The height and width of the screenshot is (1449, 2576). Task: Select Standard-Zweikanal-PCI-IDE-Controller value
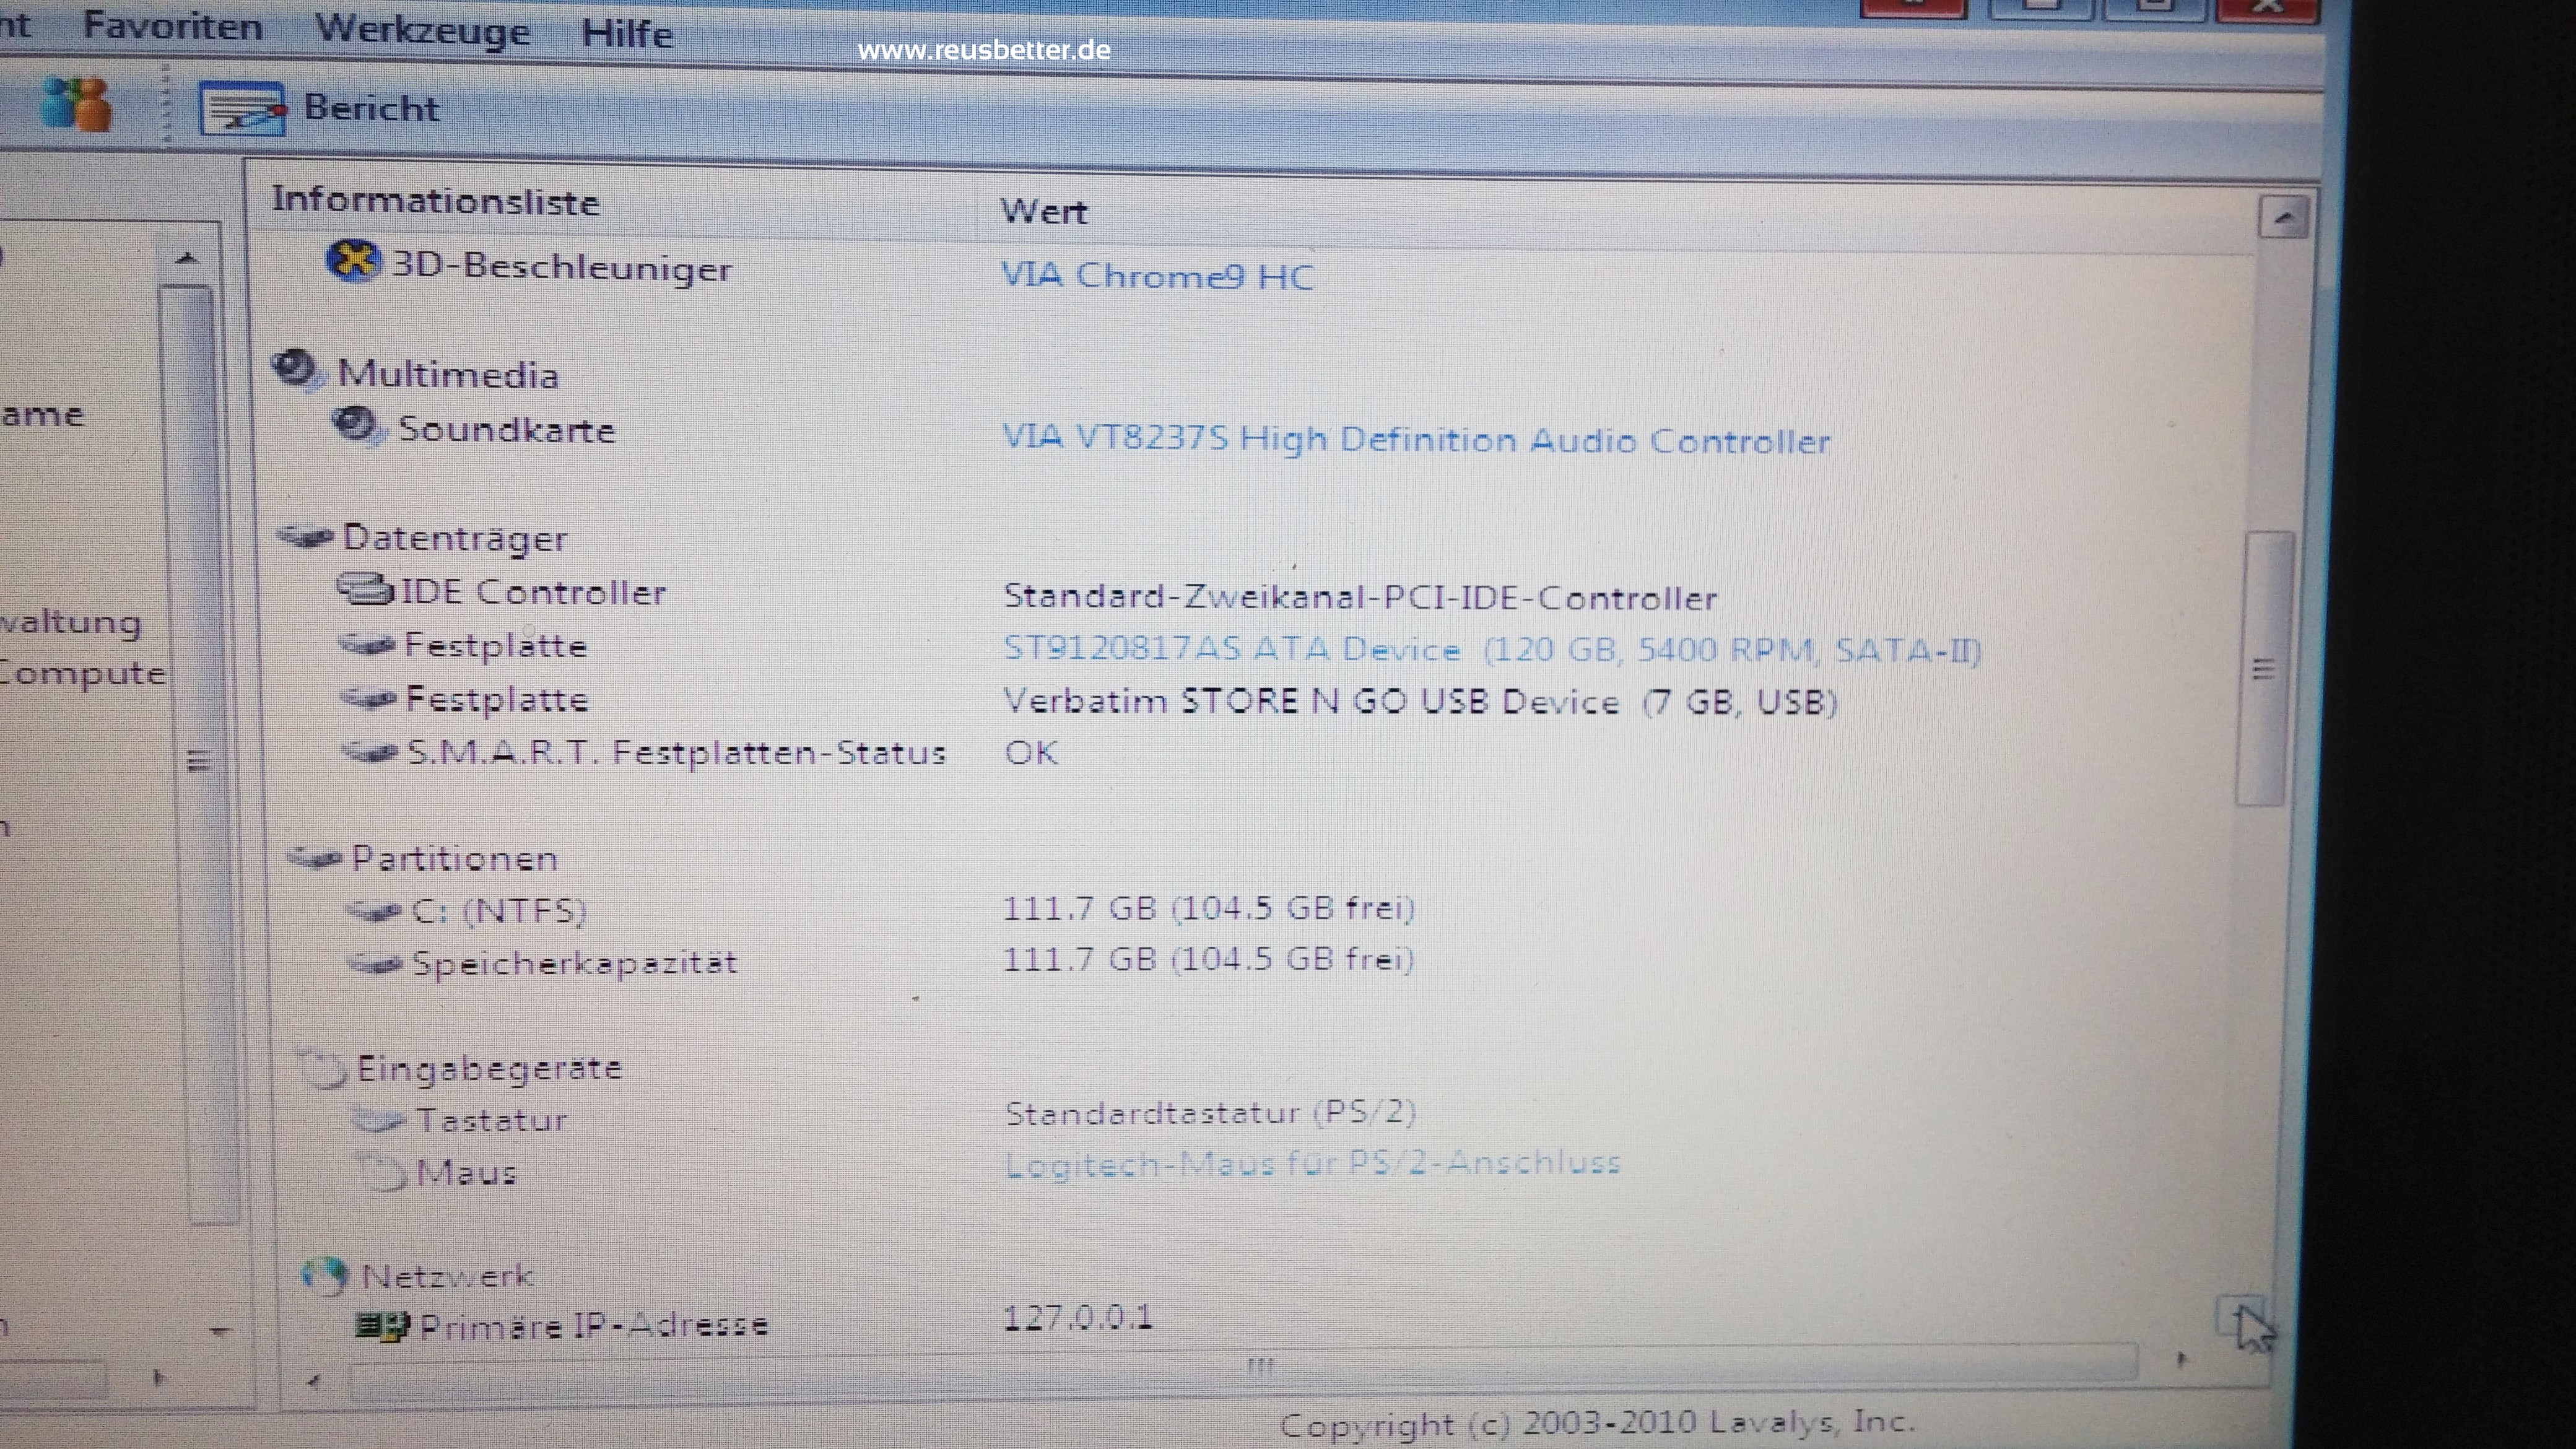pyautogui.click(x=1360, y=597)
